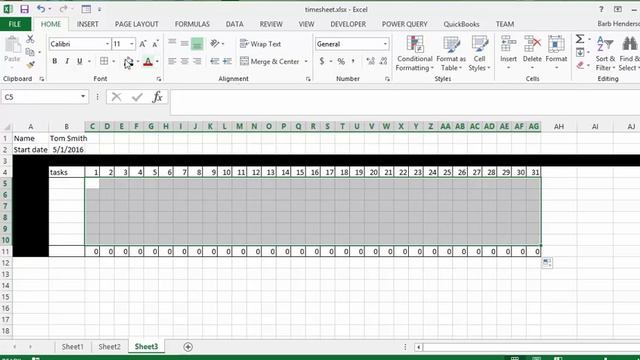The image size is (640, 360).
Task: Apply the red Font Color A
Action: [148, 62]
